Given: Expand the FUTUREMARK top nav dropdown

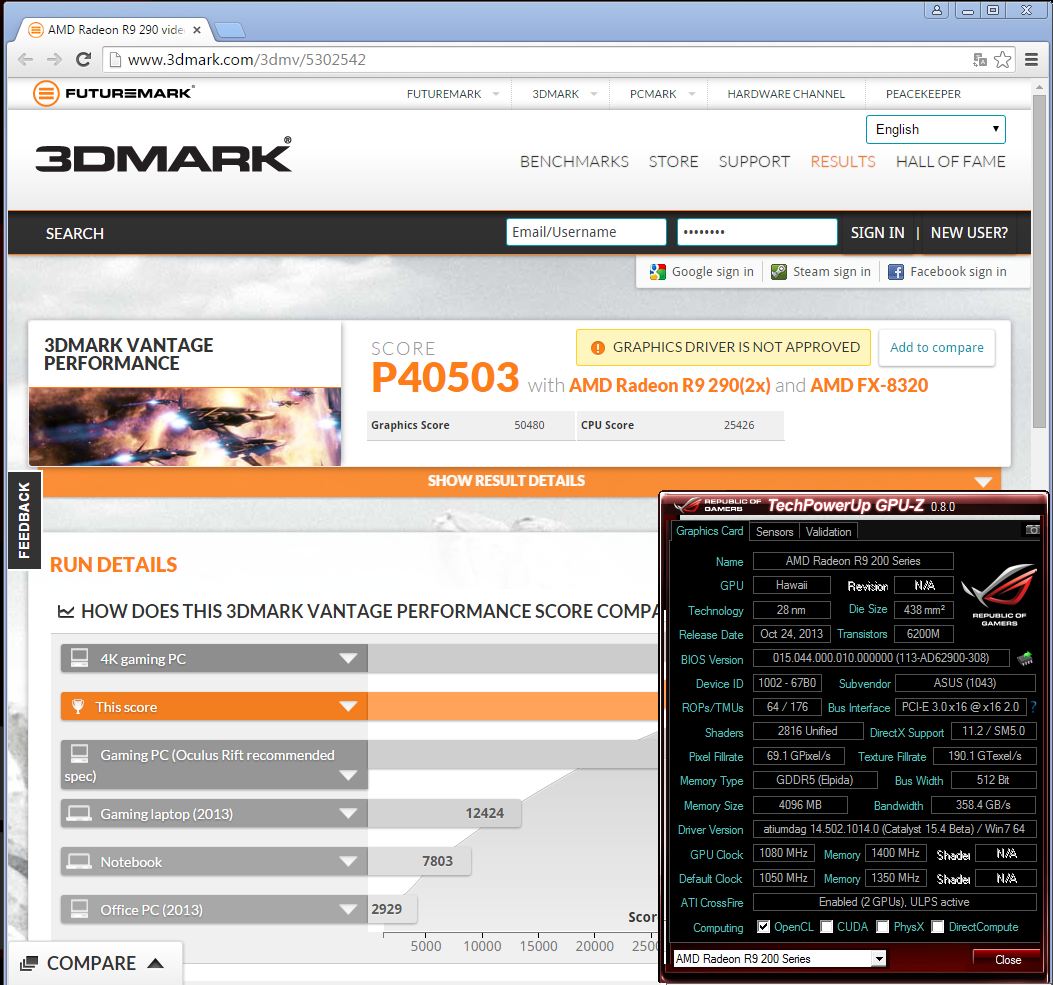Looking at the screenshot, I should coord(496,94).
